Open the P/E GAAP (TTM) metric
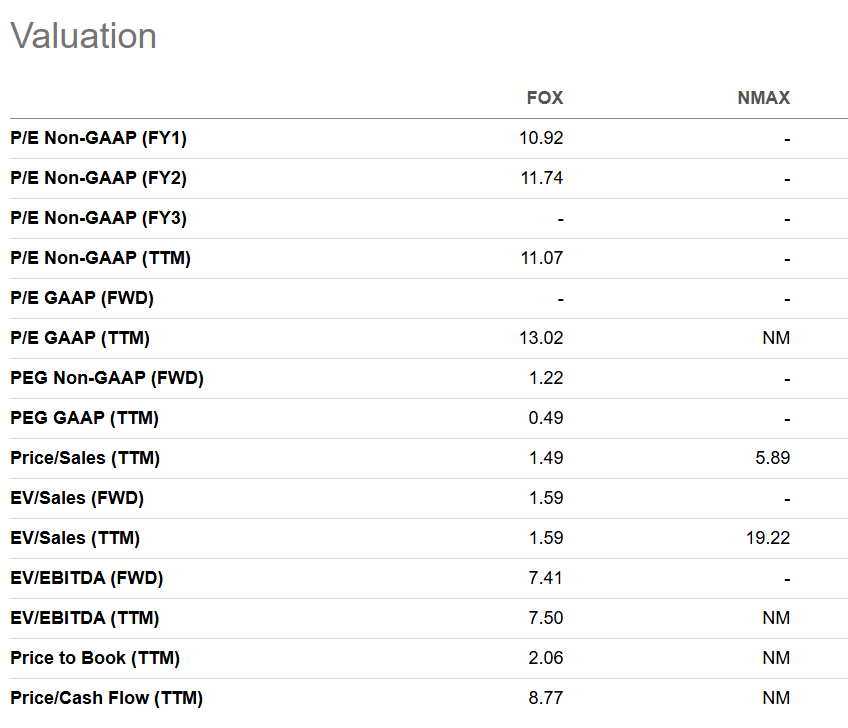This screenshot has width=848, height=728. click(x=80, y=339)
